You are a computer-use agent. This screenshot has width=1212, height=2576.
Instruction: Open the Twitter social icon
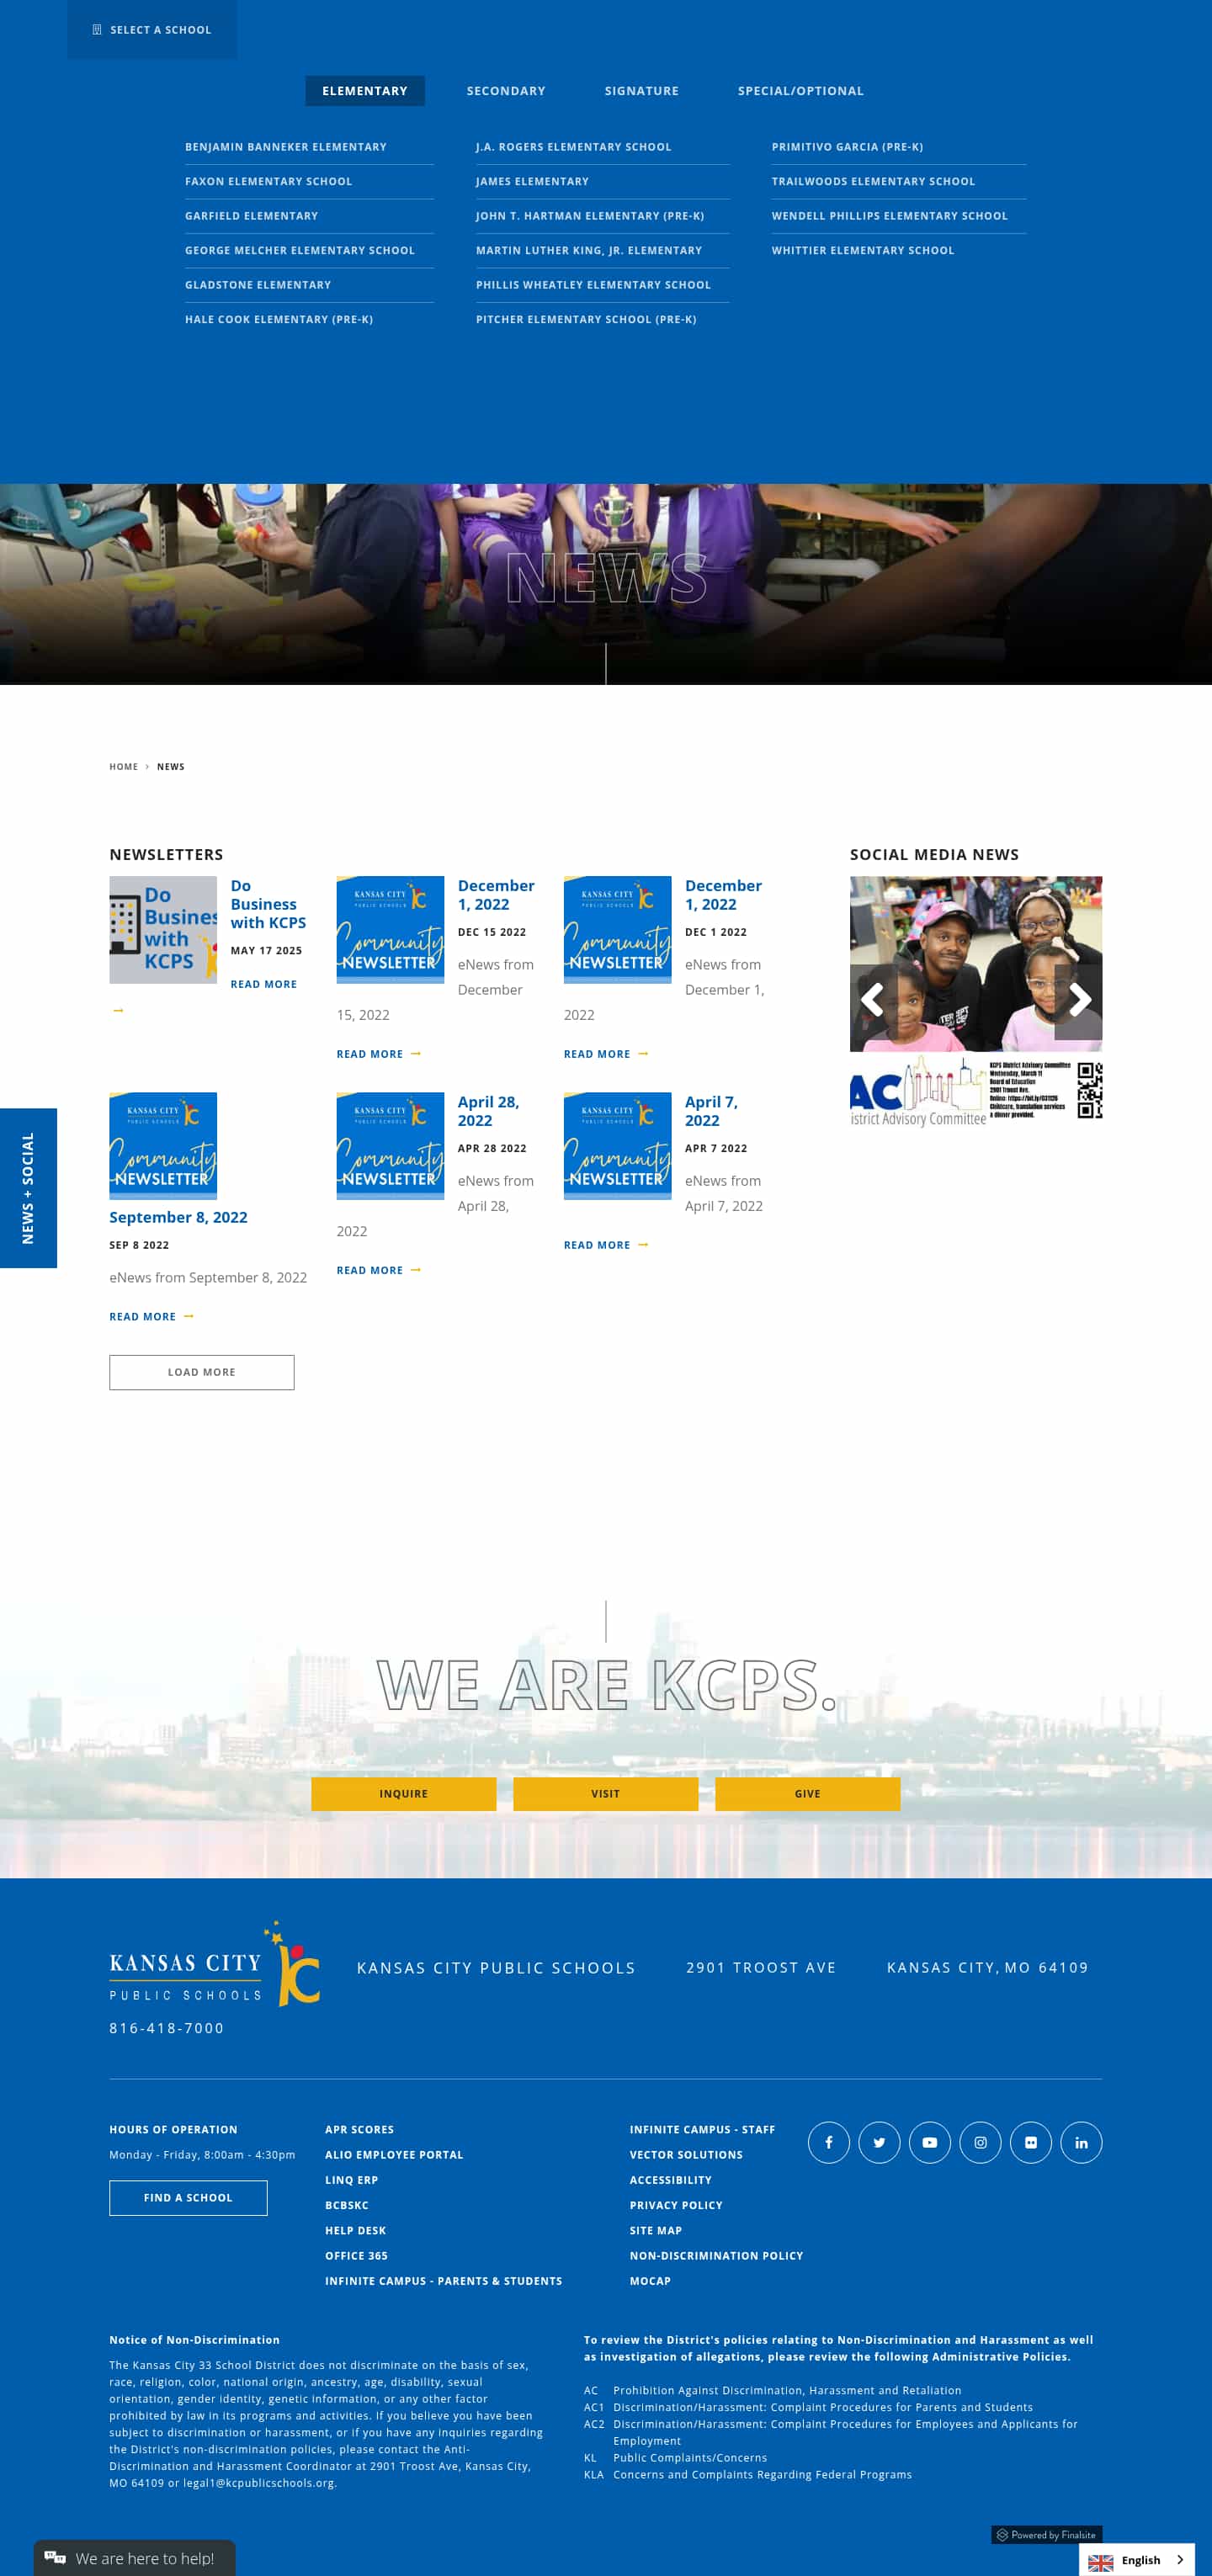click(879, 2142)
